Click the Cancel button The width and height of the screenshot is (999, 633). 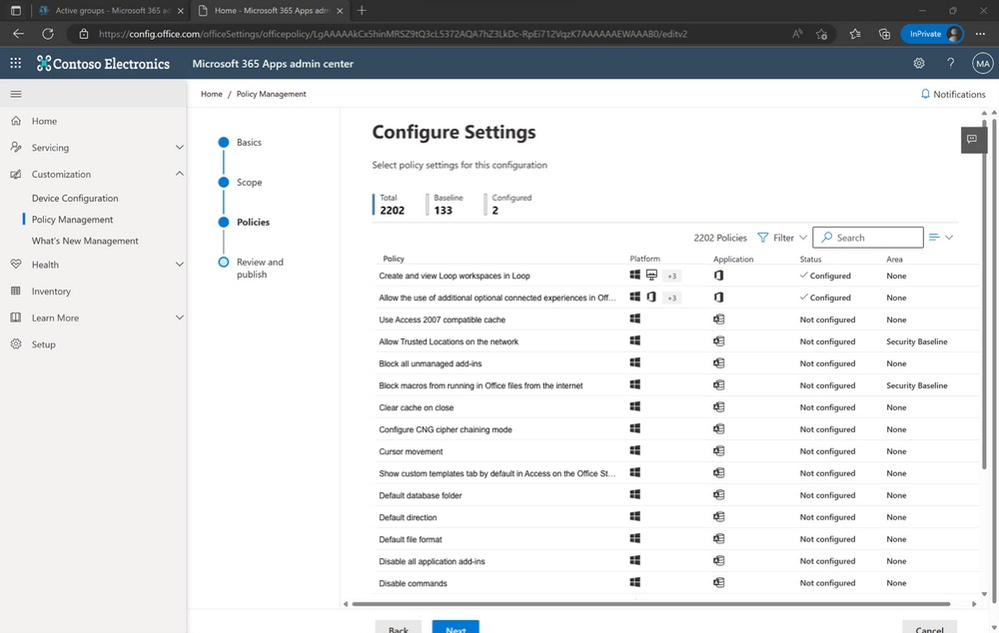coord(929,627)
